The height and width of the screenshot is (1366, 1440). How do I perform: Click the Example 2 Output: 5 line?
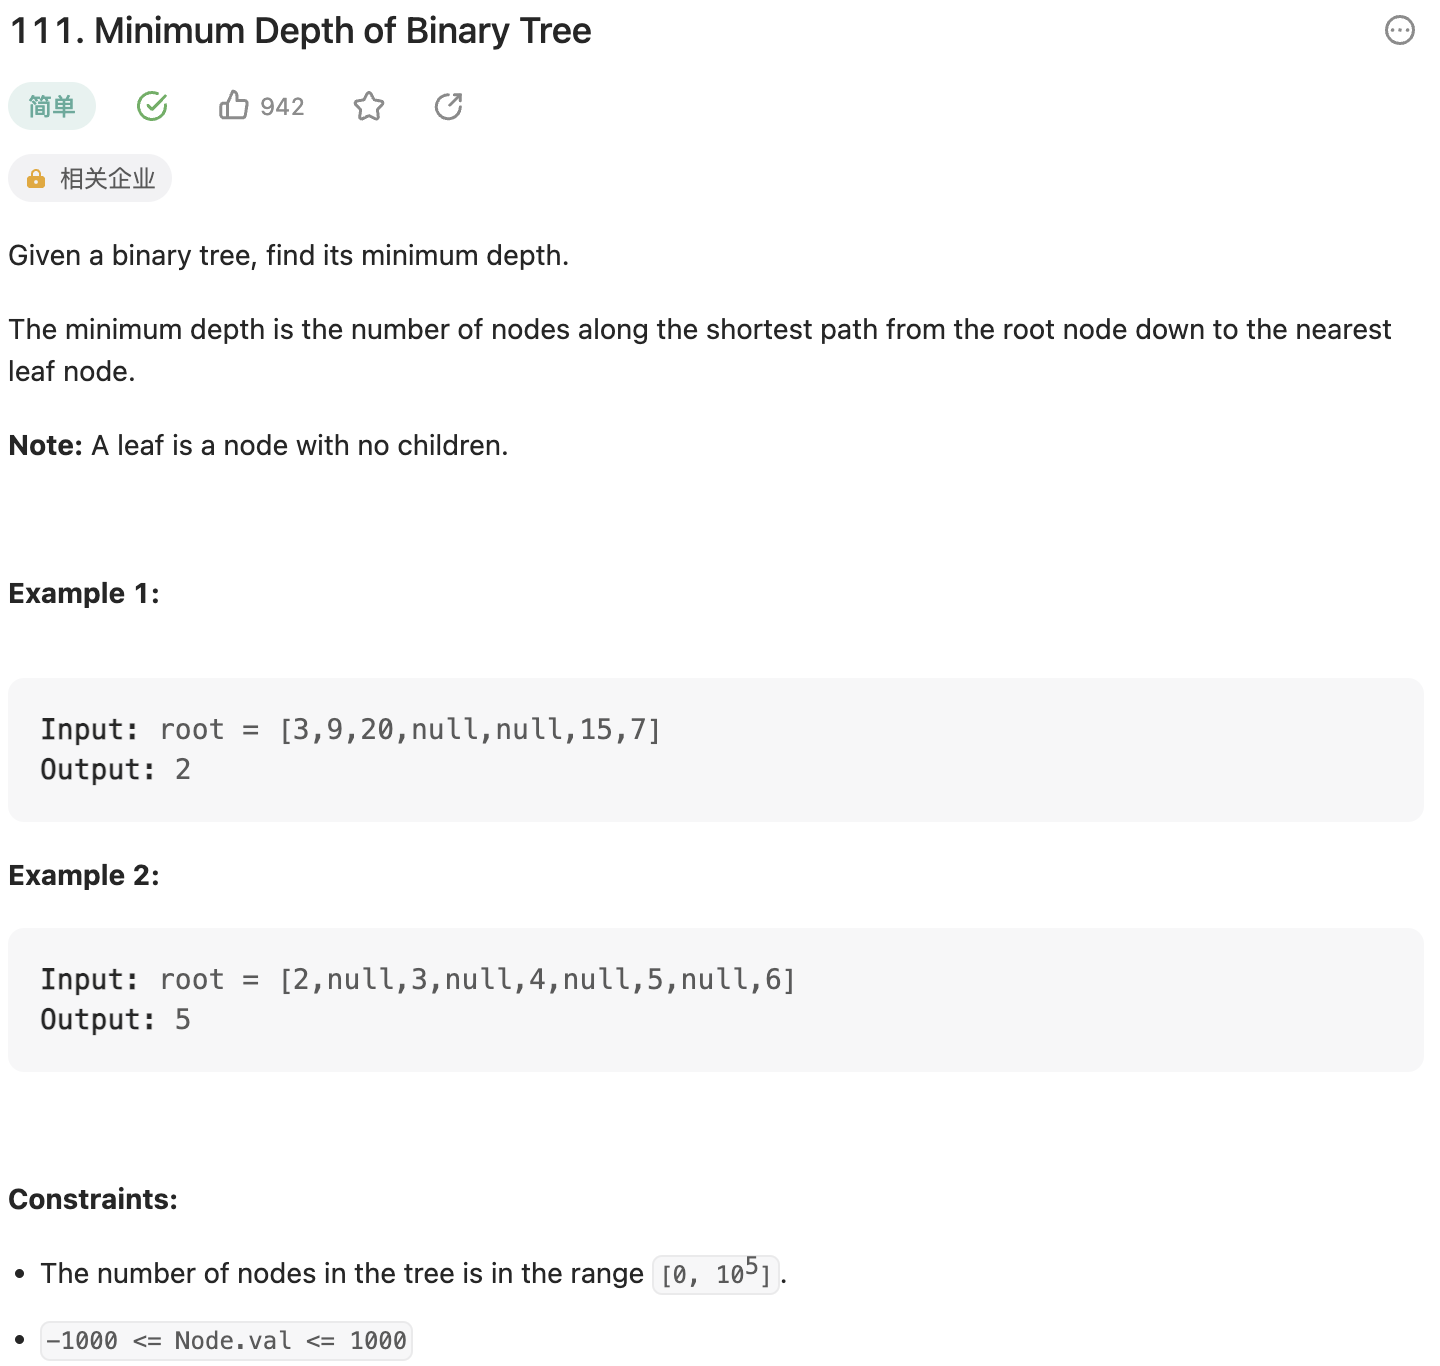coord(115,1020)
